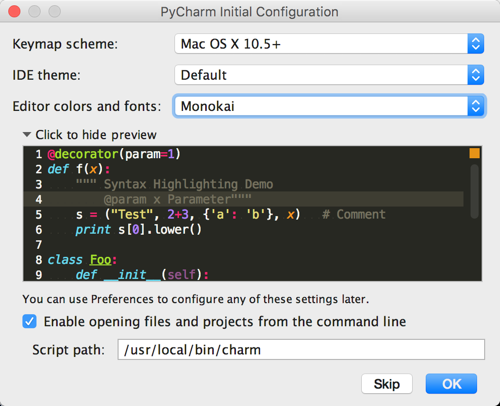The width and height of the screenshot is (500, 406).
Task: Click the red close window button
Action: click(14, 12)
